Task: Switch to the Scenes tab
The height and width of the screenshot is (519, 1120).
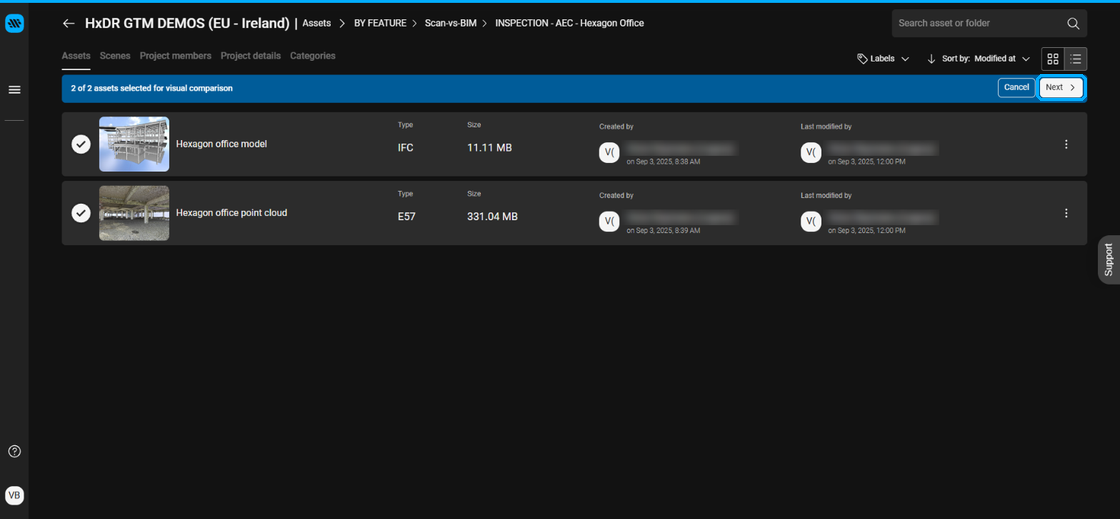Action: click(115, 56)
